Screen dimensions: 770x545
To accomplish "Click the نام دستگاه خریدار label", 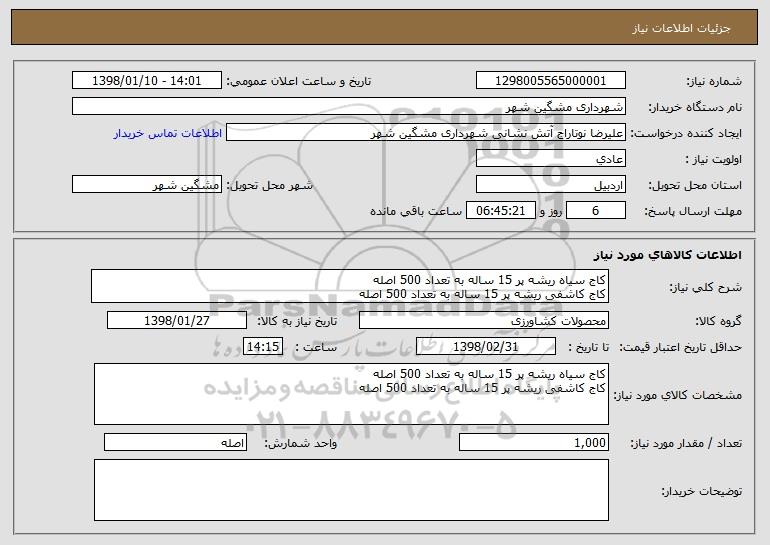I will [695, 107].
